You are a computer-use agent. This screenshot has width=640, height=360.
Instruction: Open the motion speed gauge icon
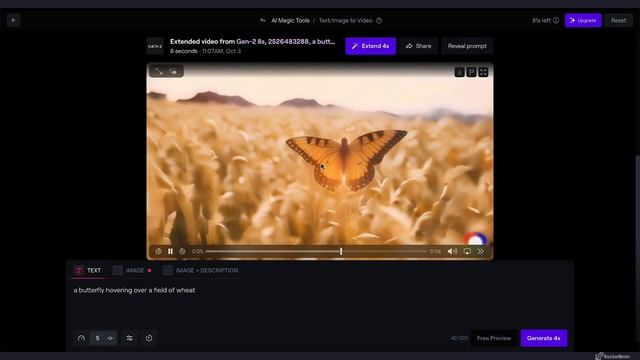(81, 338)
